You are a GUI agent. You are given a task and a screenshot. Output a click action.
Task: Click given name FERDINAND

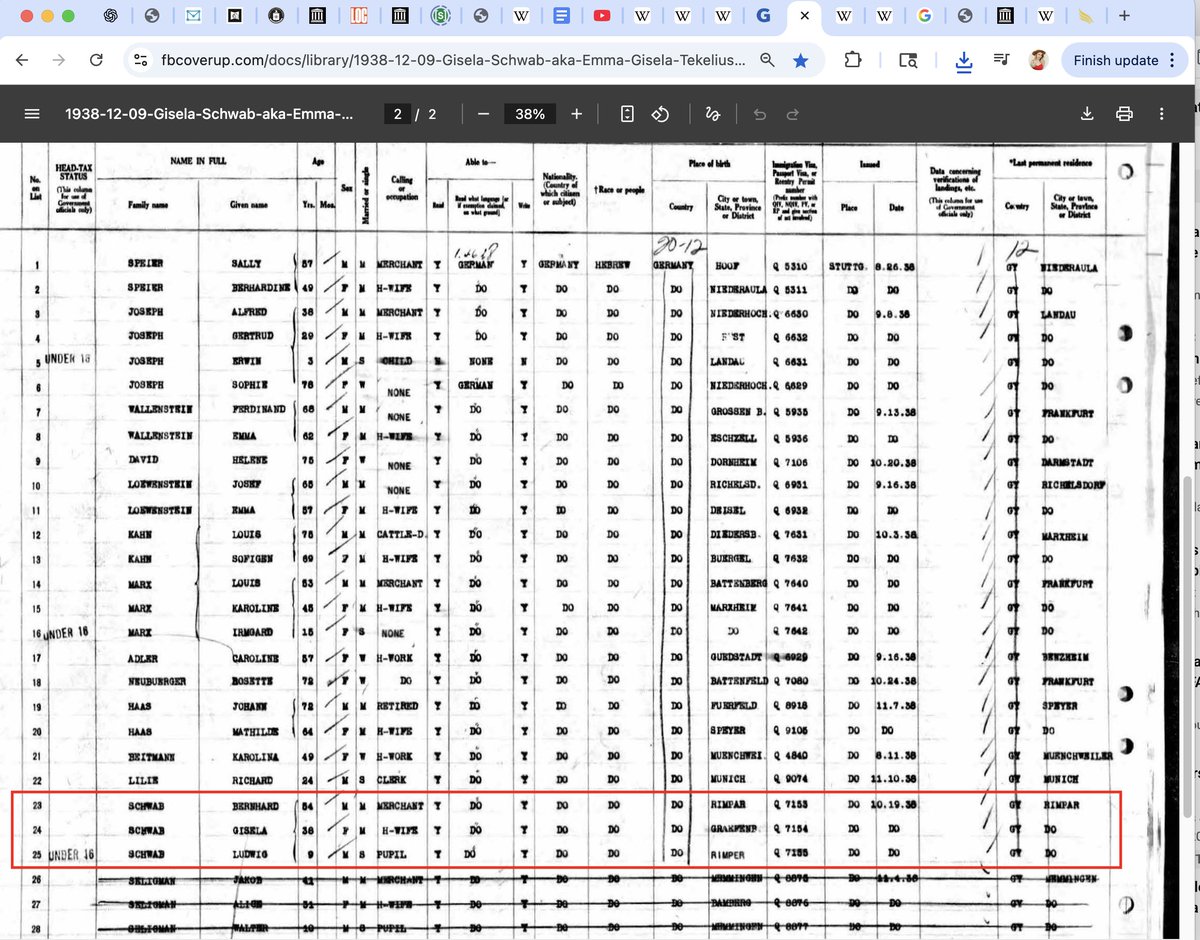pyautogui.click(x=258, y=410)
